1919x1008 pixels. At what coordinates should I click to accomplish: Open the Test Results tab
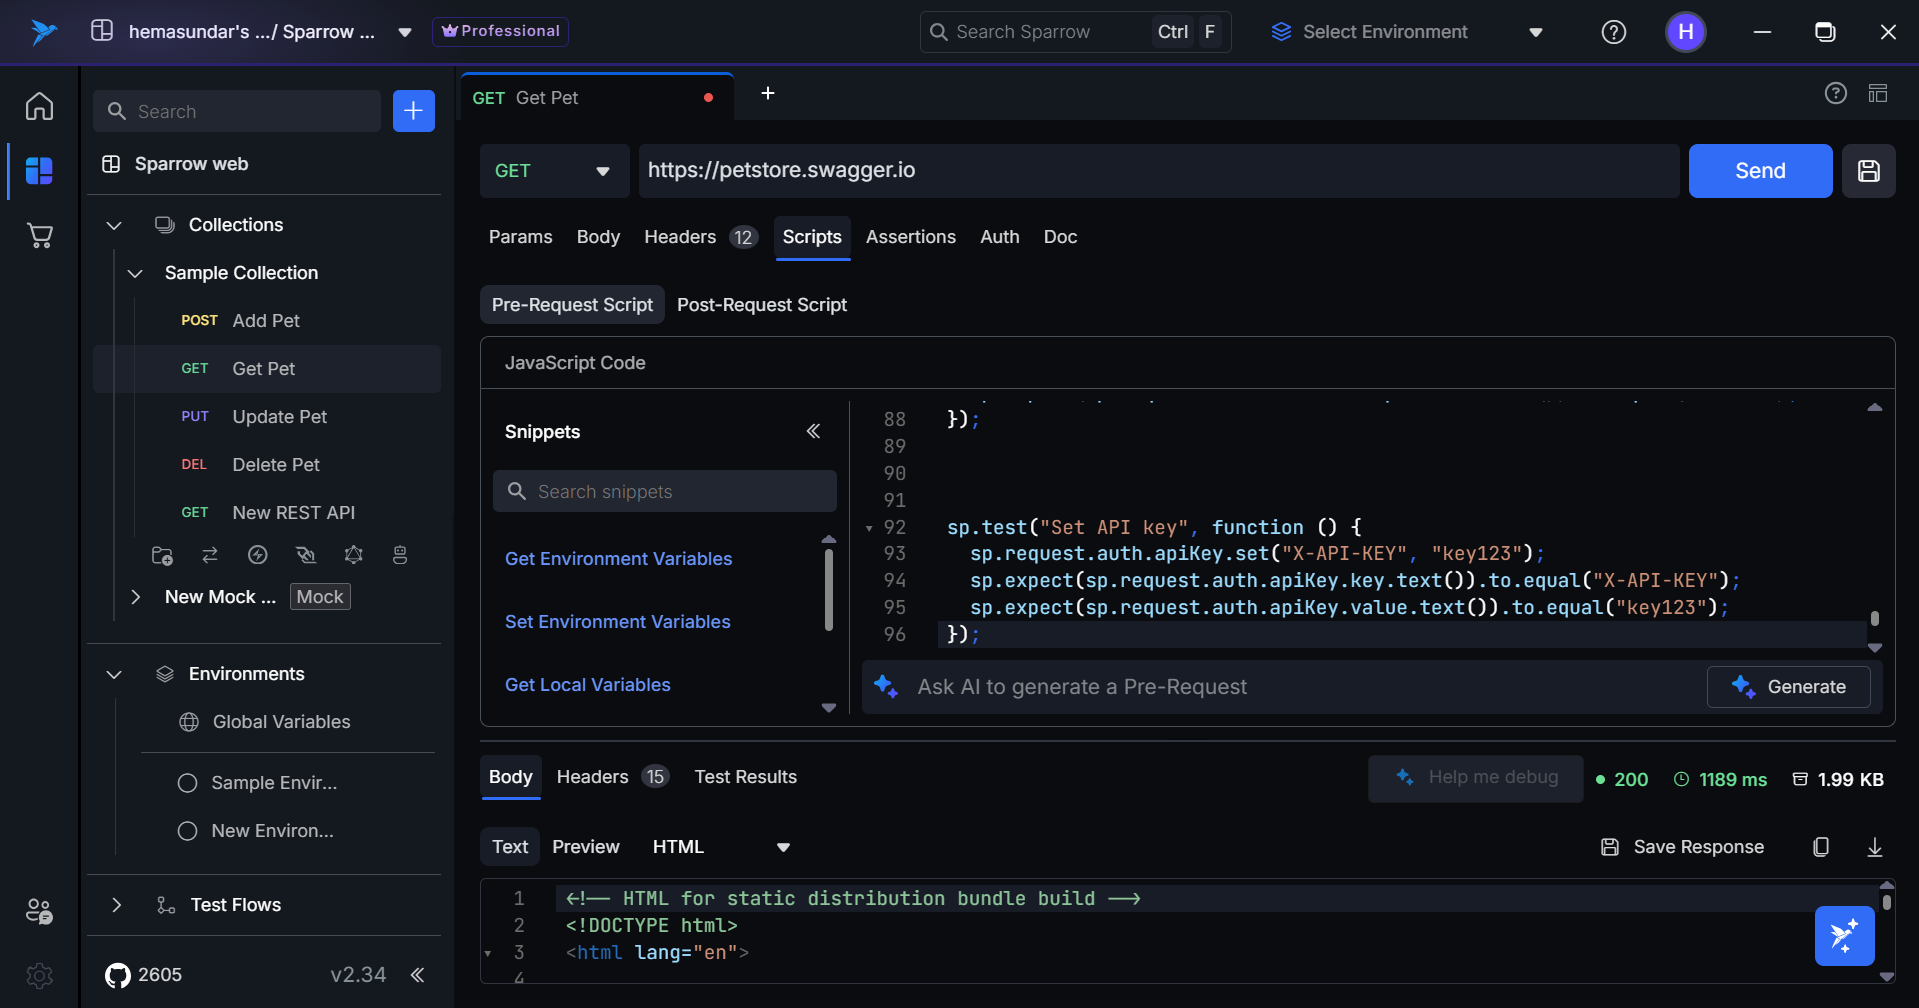[745, 777]
